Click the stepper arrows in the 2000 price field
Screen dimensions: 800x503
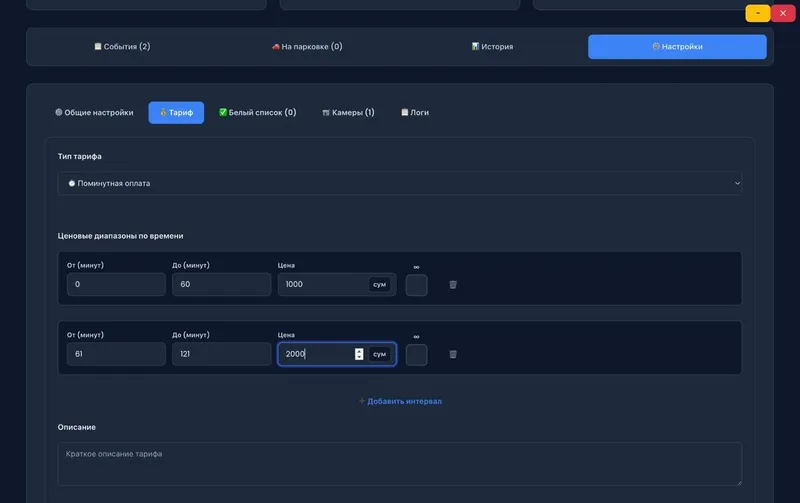tap(359, 354)
